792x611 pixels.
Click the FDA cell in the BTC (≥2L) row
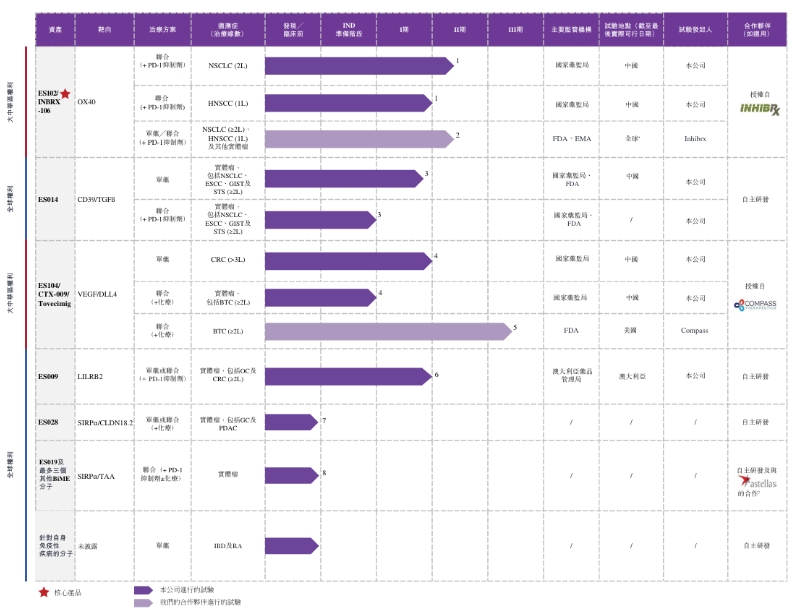pyautogui.click(x=571, y=330)
